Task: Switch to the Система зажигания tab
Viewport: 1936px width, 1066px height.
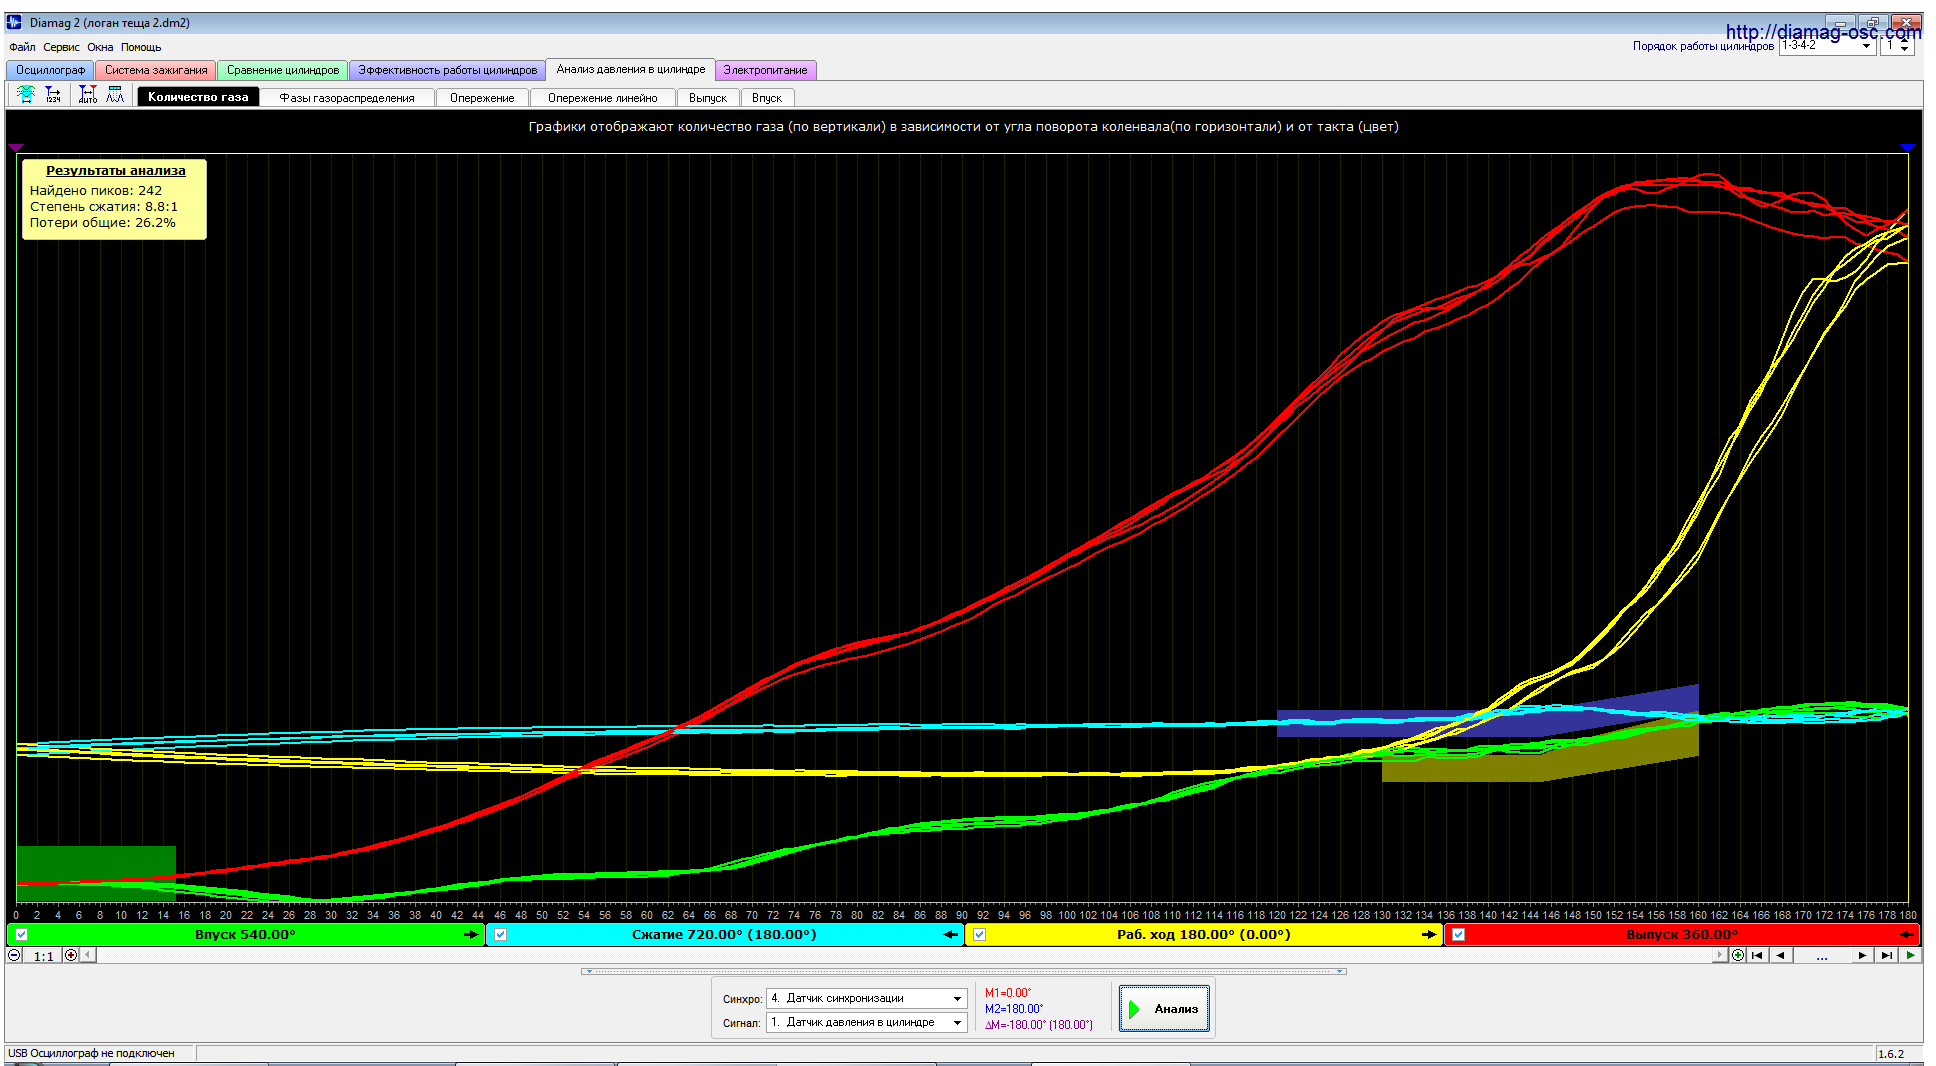Action: pos(156,70)
